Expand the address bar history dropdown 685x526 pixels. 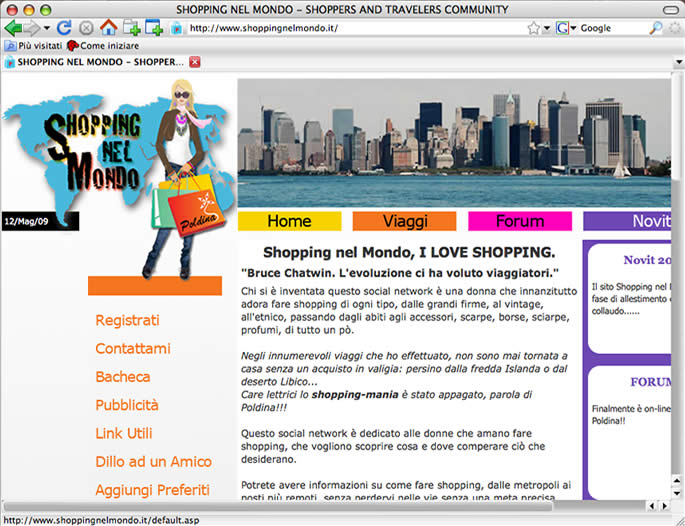click(x=547, y=28)
